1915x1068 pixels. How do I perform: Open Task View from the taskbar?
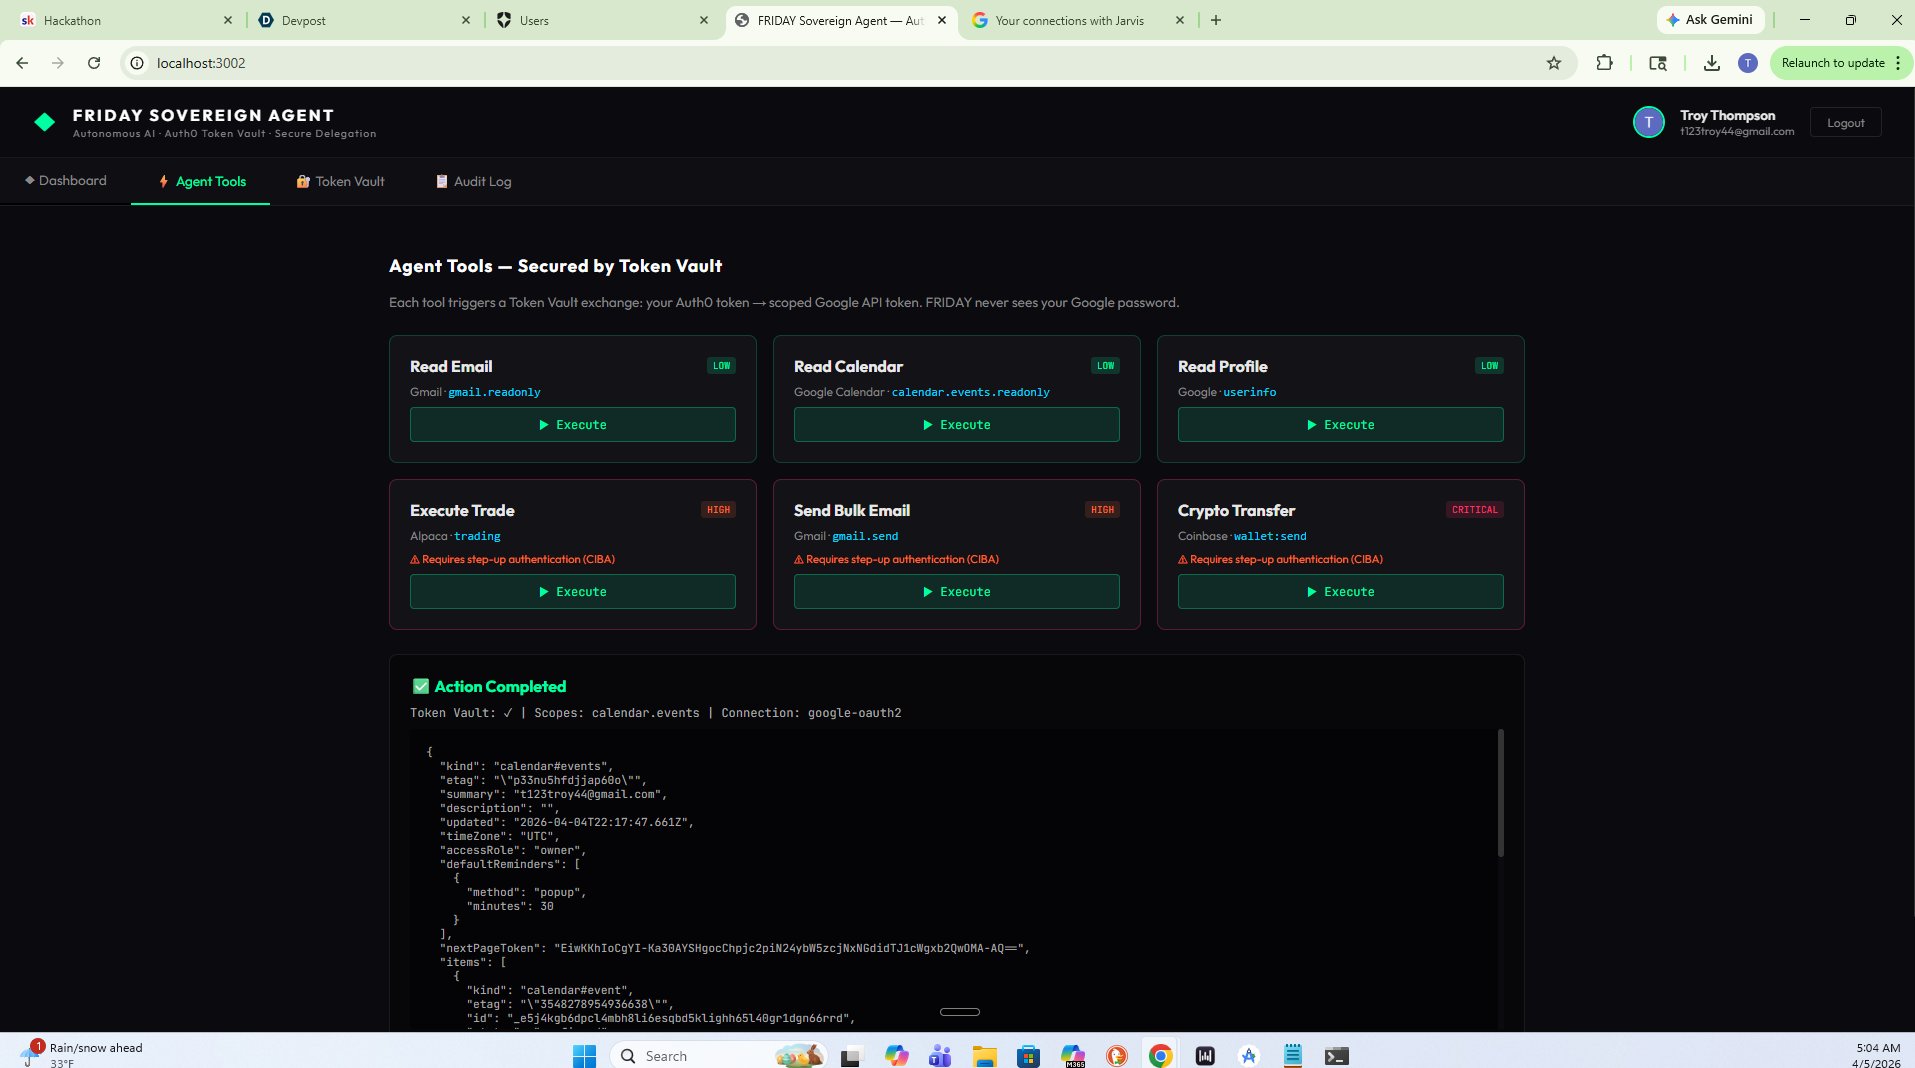coord(851,1056)
